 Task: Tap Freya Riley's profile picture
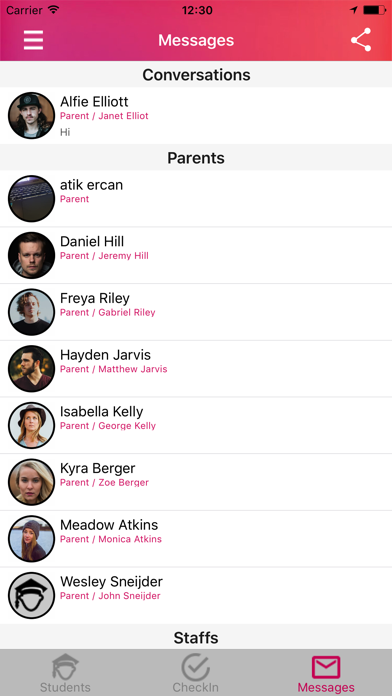coord(32,312)
